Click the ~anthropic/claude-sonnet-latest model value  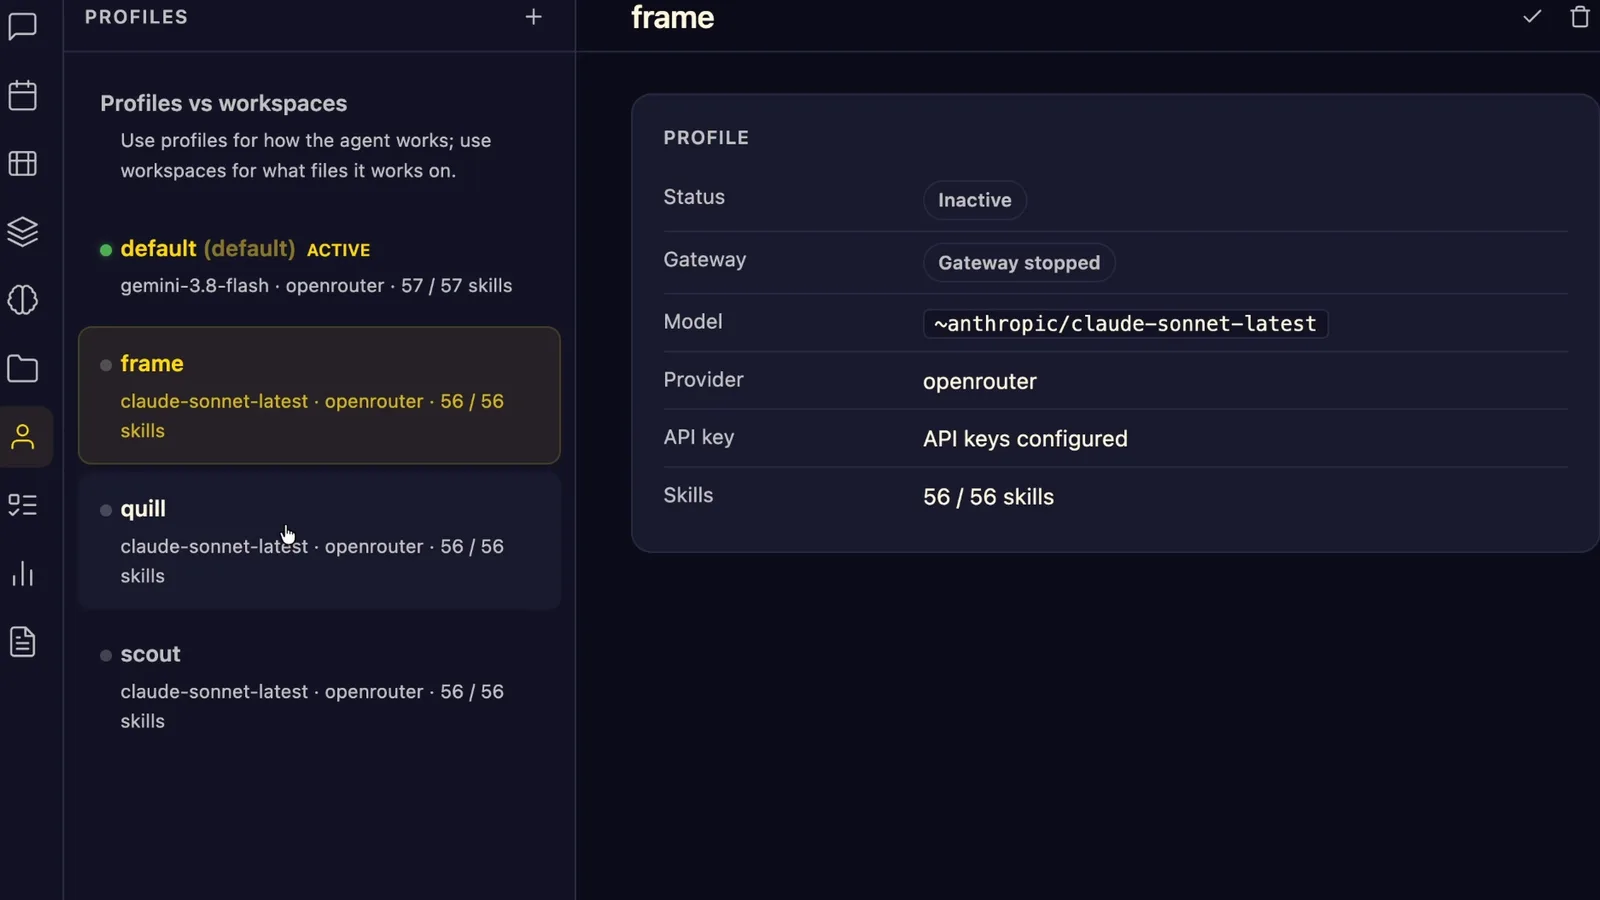point(1125,324)
